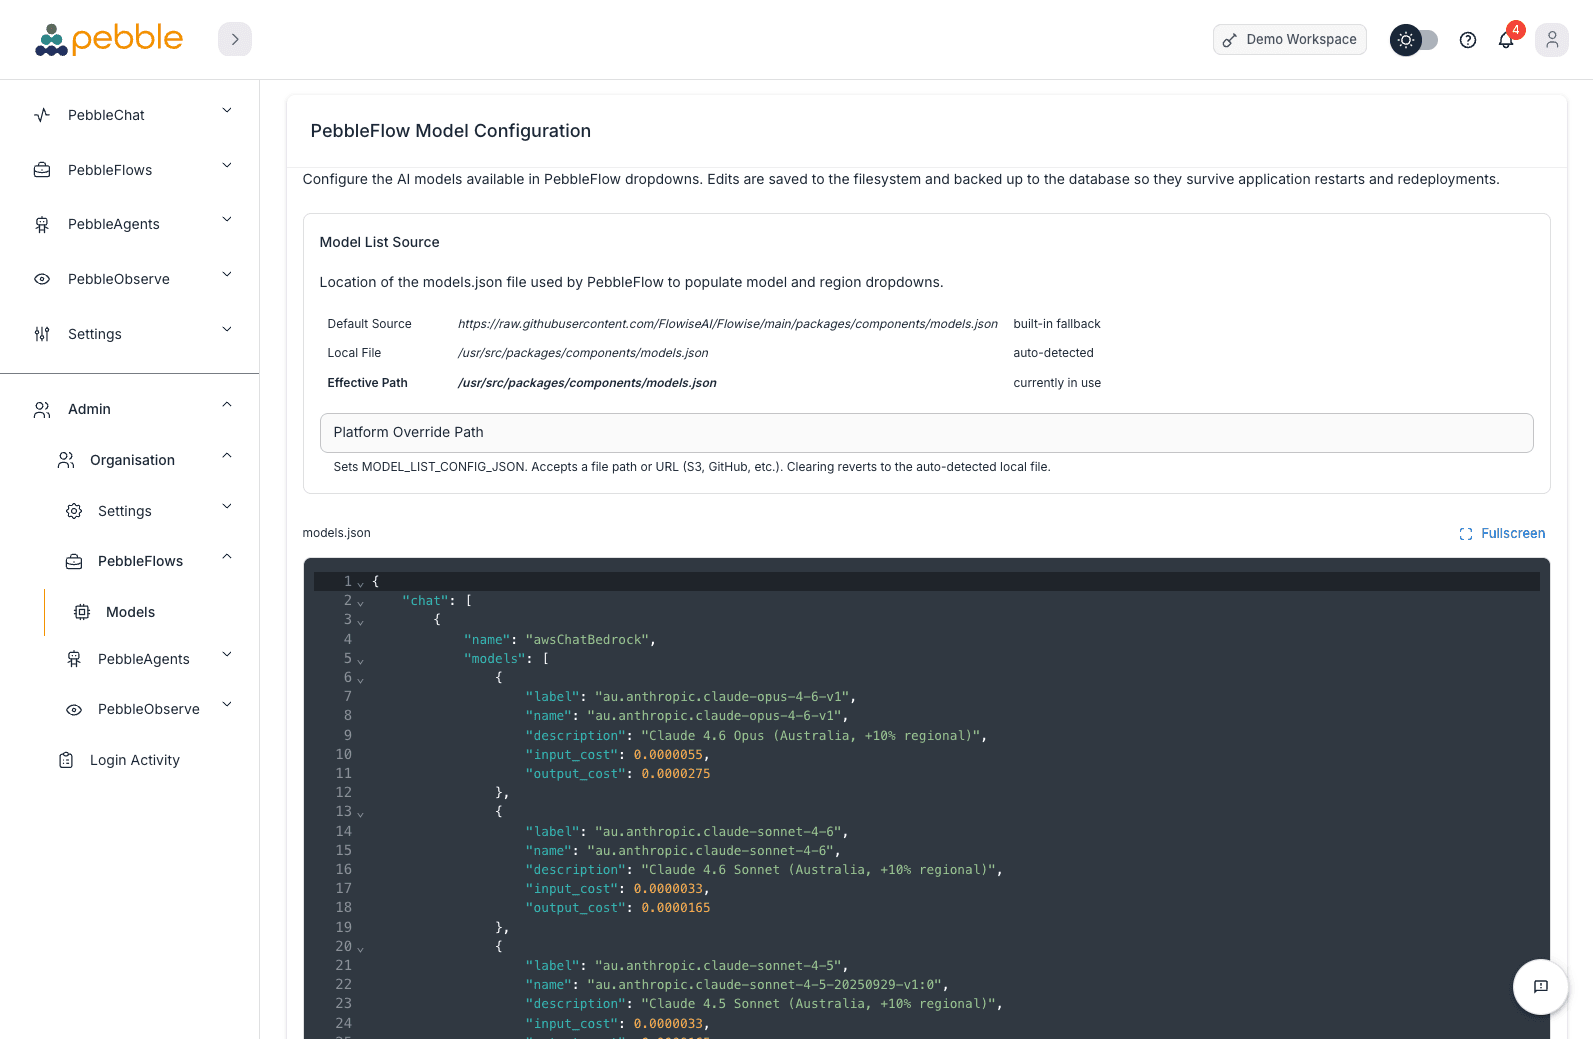Click the Admin PebbleObserve eye icon

point(74,710)
